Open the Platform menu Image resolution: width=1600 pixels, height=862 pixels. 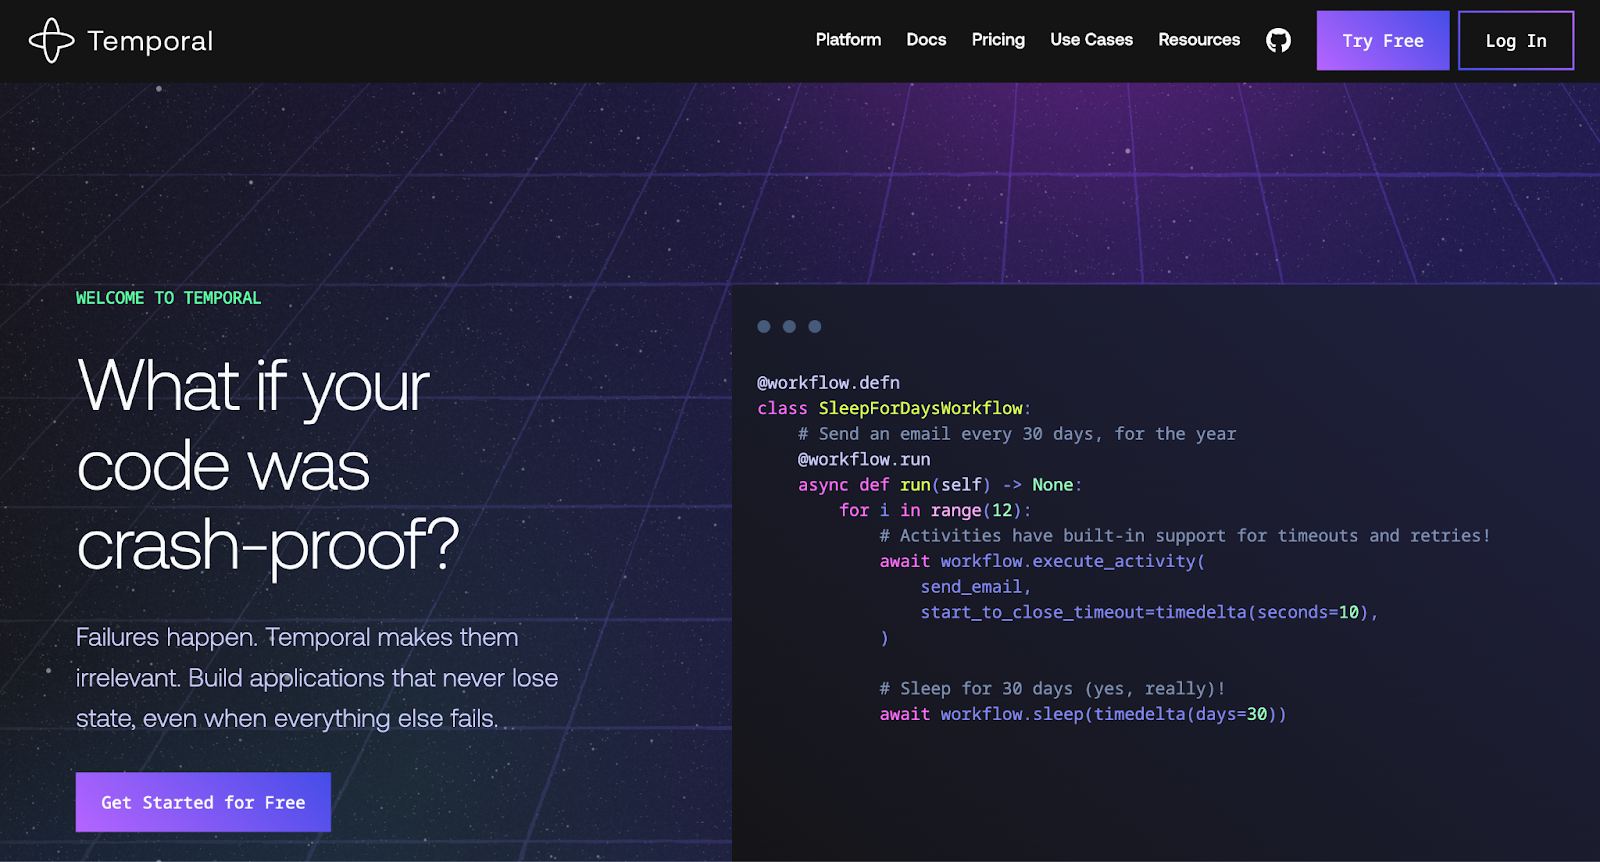(x=848, y=40)
